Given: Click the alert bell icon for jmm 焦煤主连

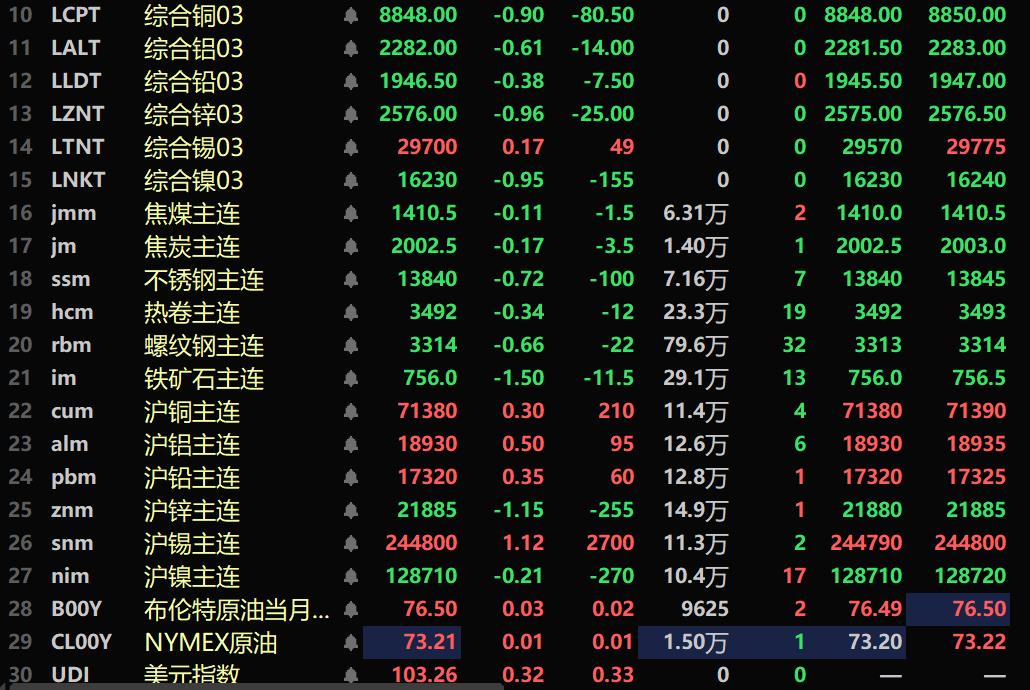Looking at the screenshot, I should tap(350, 213).
